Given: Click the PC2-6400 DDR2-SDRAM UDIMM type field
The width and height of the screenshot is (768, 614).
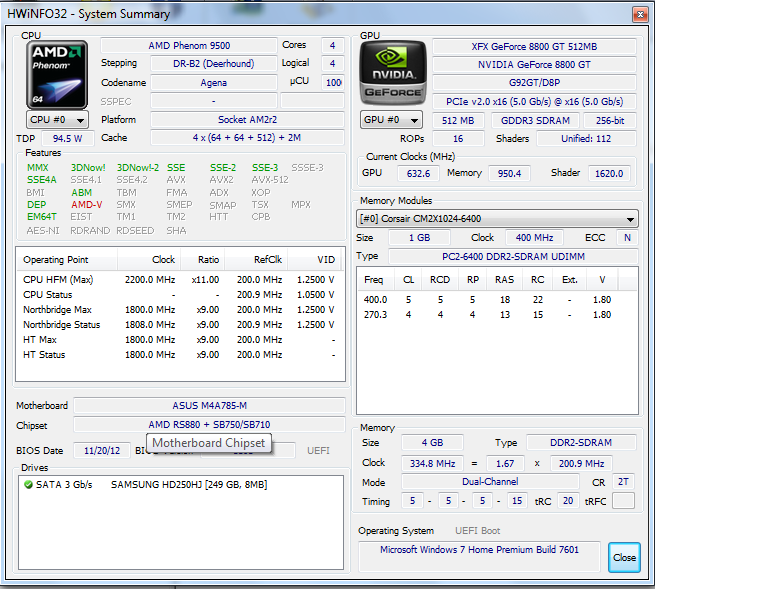Looking at the screenshot, I should tap(513, 257).
